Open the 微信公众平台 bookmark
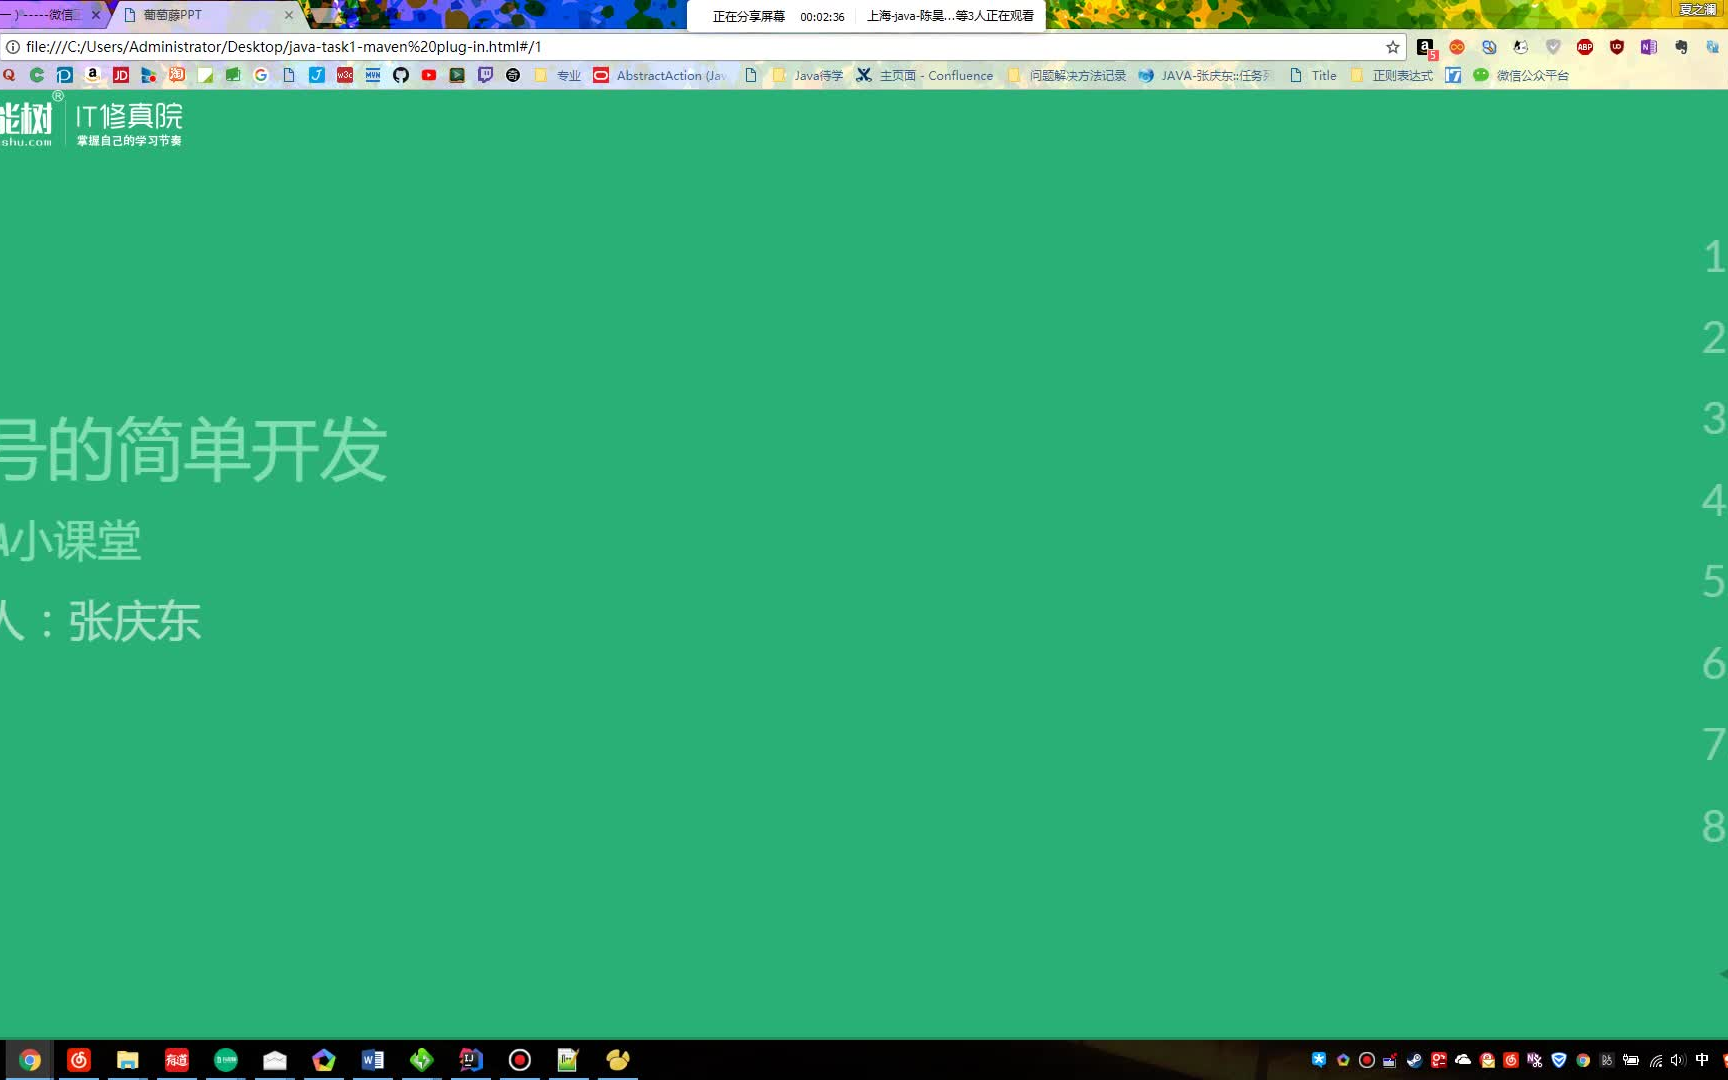Image resolution: width=1728 pixels, height=1080 pixels. tap(1521, 75)
